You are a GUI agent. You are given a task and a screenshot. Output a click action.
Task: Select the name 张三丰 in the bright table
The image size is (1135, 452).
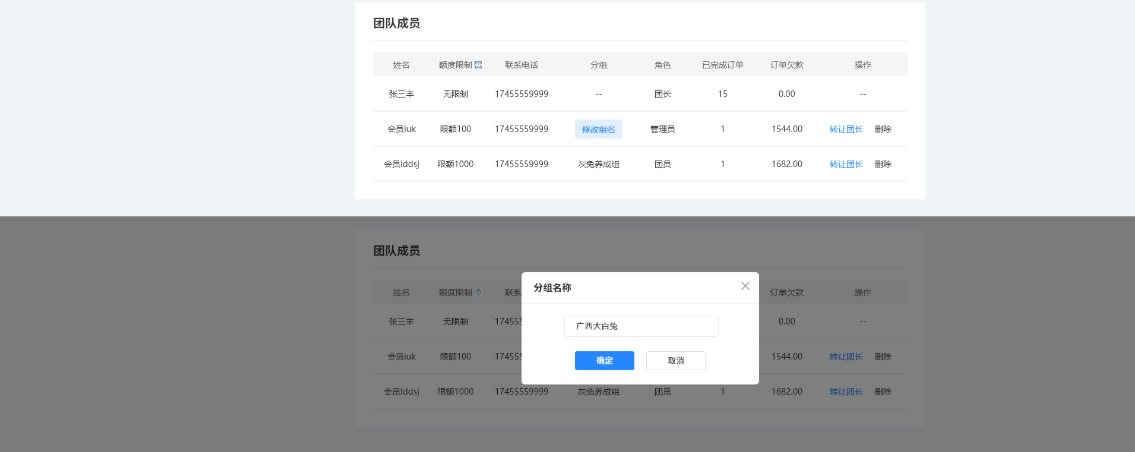pyautogui.click(x=401, y=94)
